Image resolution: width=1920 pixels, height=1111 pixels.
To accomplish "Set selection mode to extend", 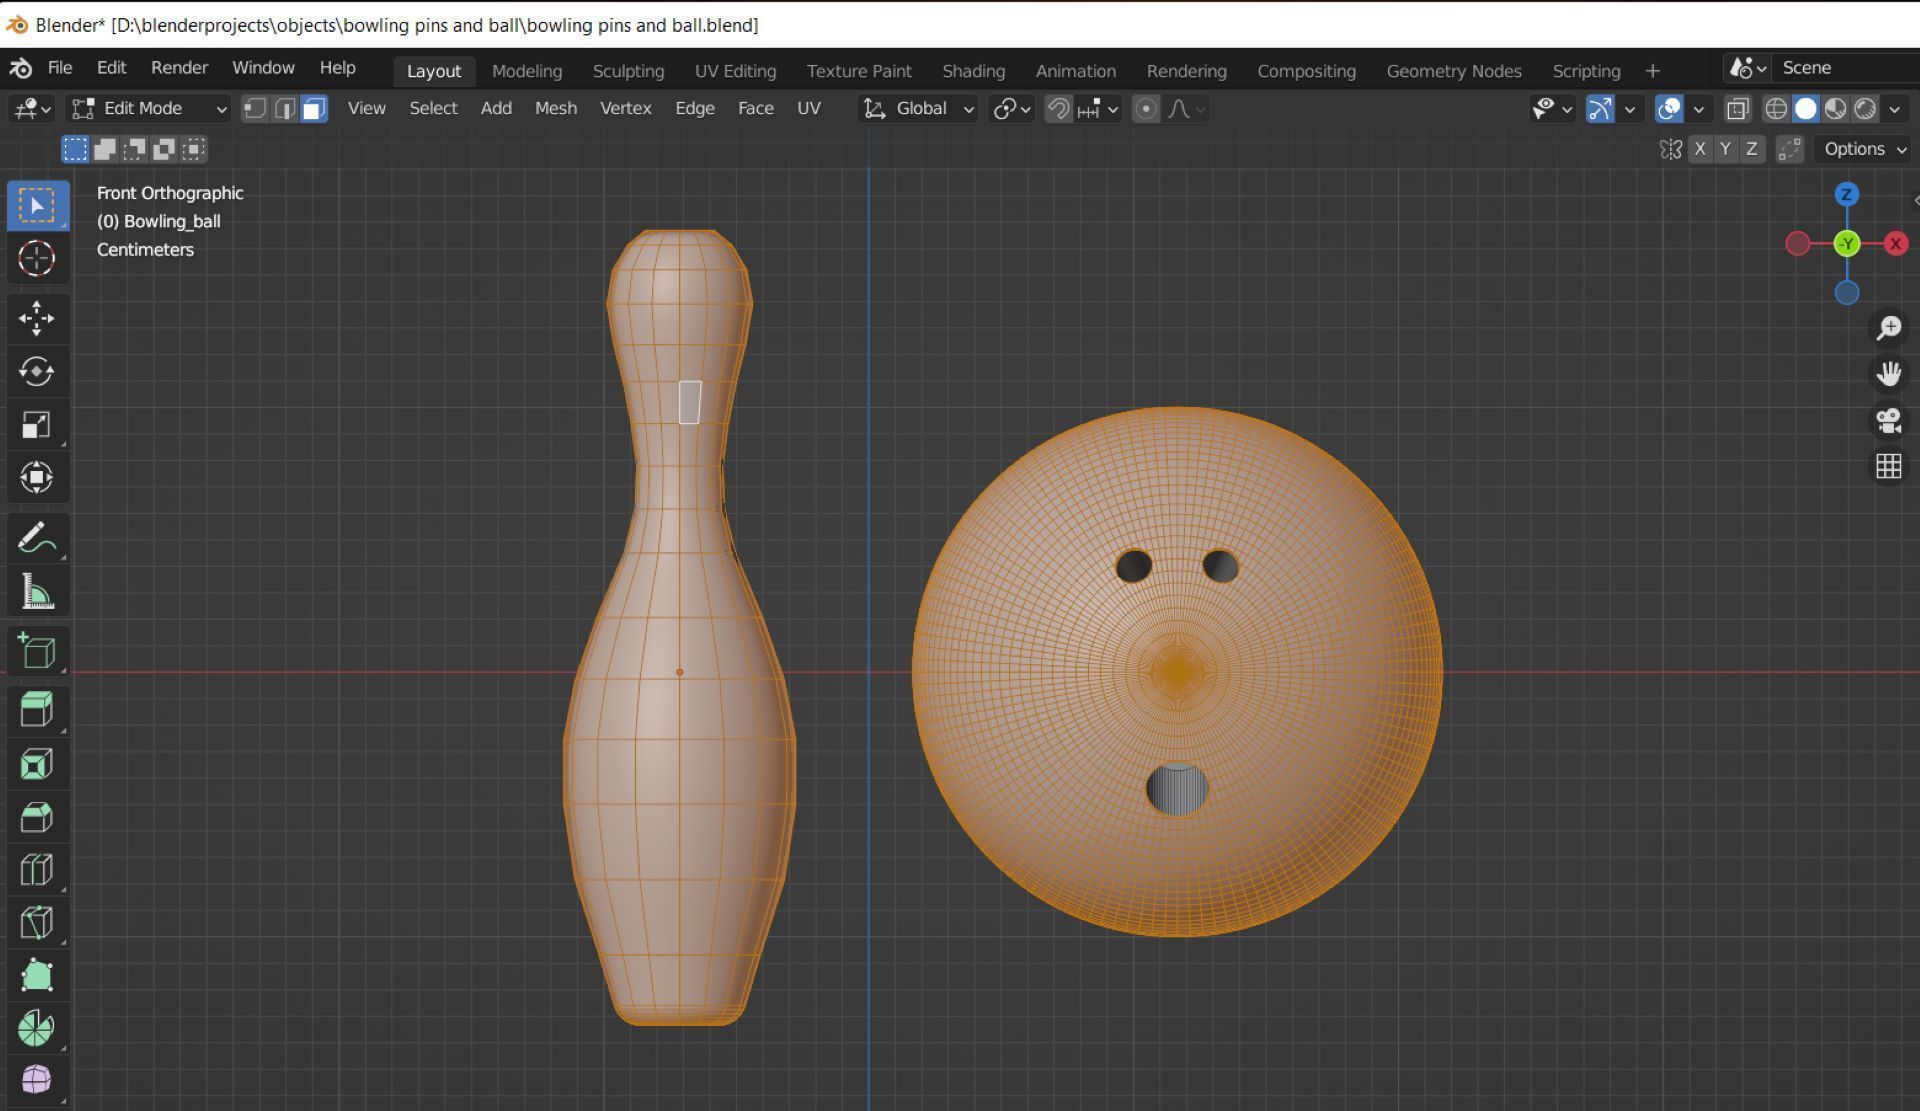I will [105, 150].
